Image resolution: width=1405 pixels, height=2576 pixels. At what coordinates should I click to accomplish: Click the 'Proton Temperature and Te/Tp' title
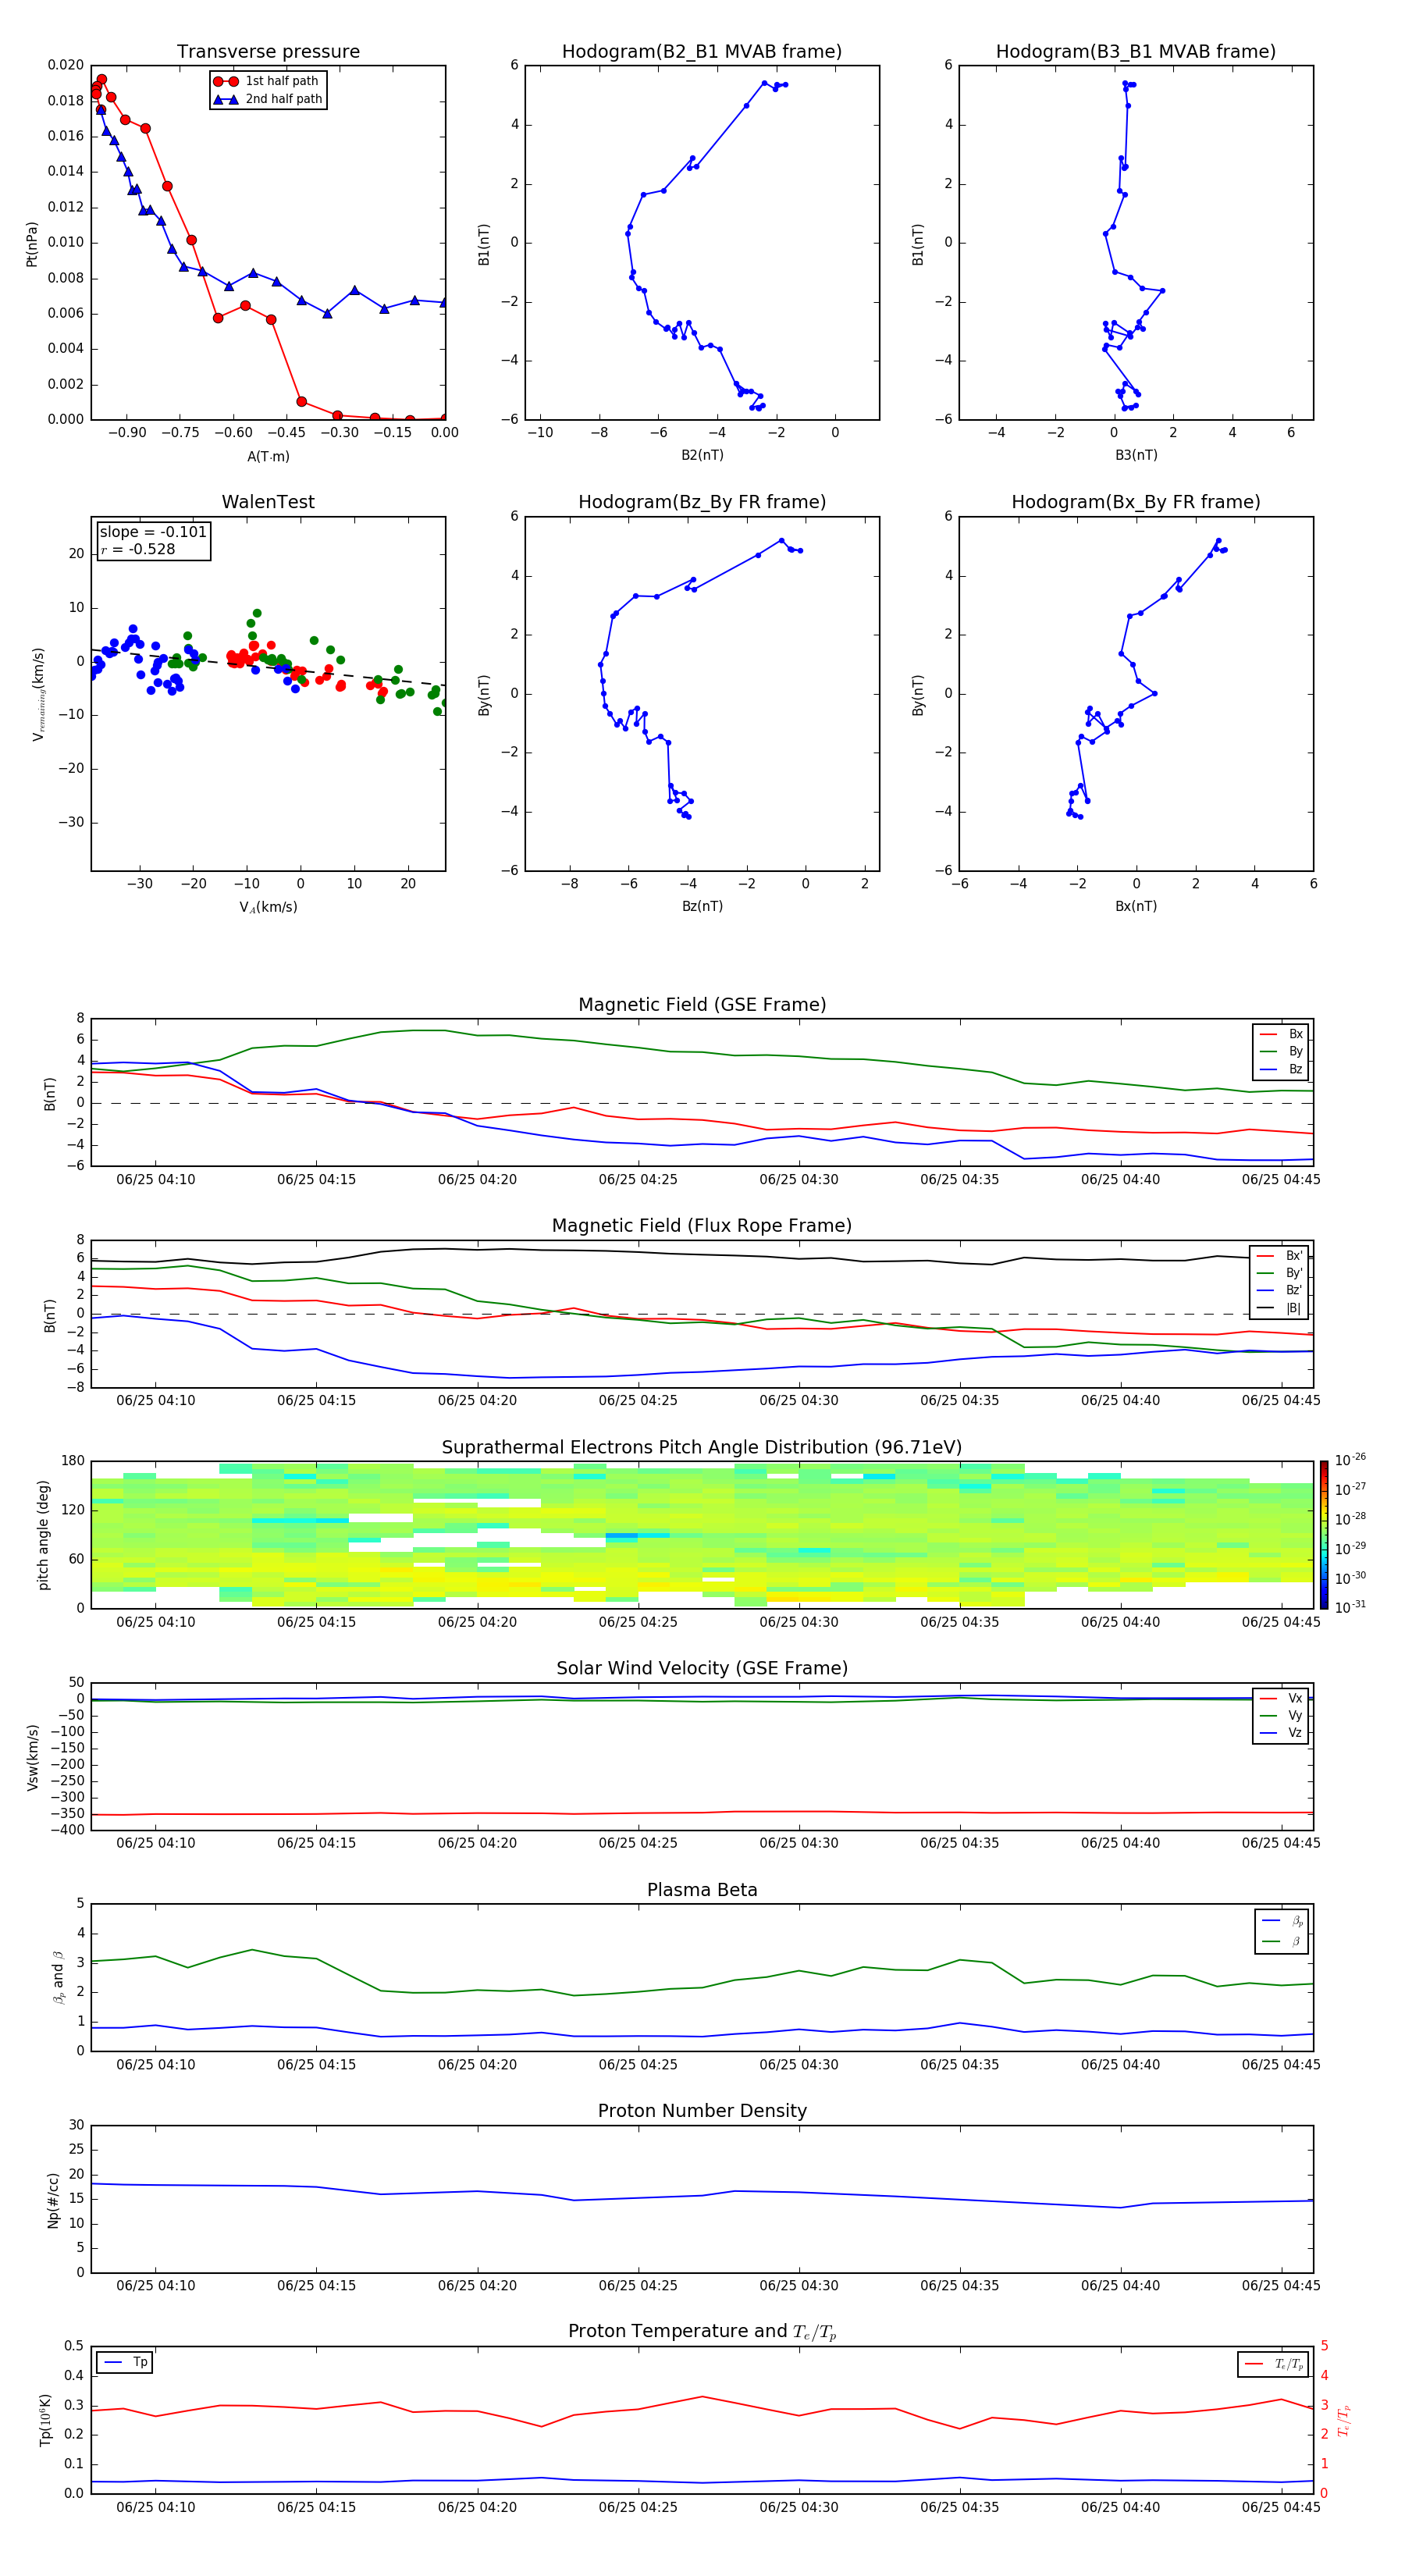[702, 2332]
